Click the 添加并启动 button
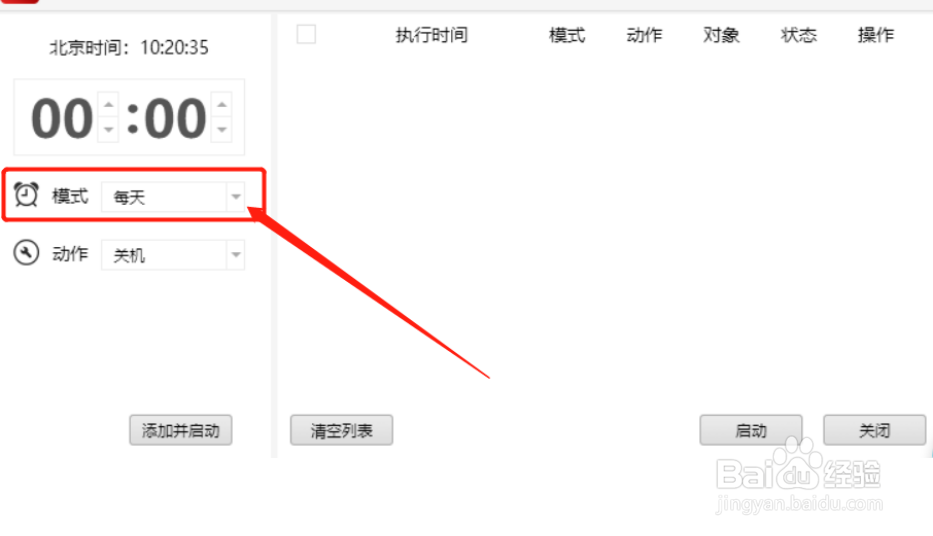The image size is (933, 536). coord(181,430)
